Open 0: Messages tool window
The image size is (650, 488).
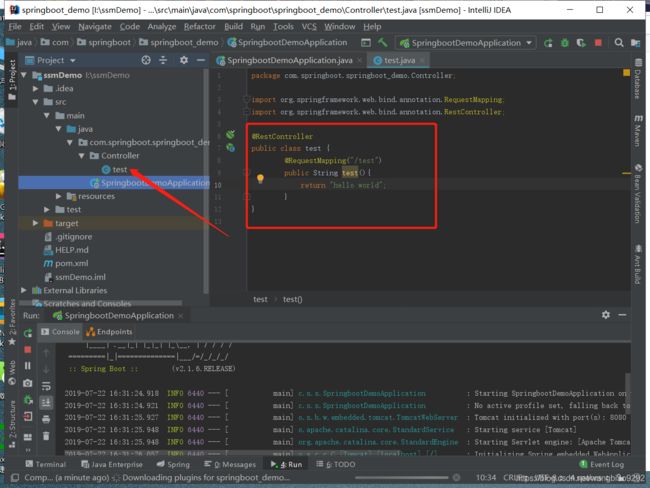pos(230,464)
